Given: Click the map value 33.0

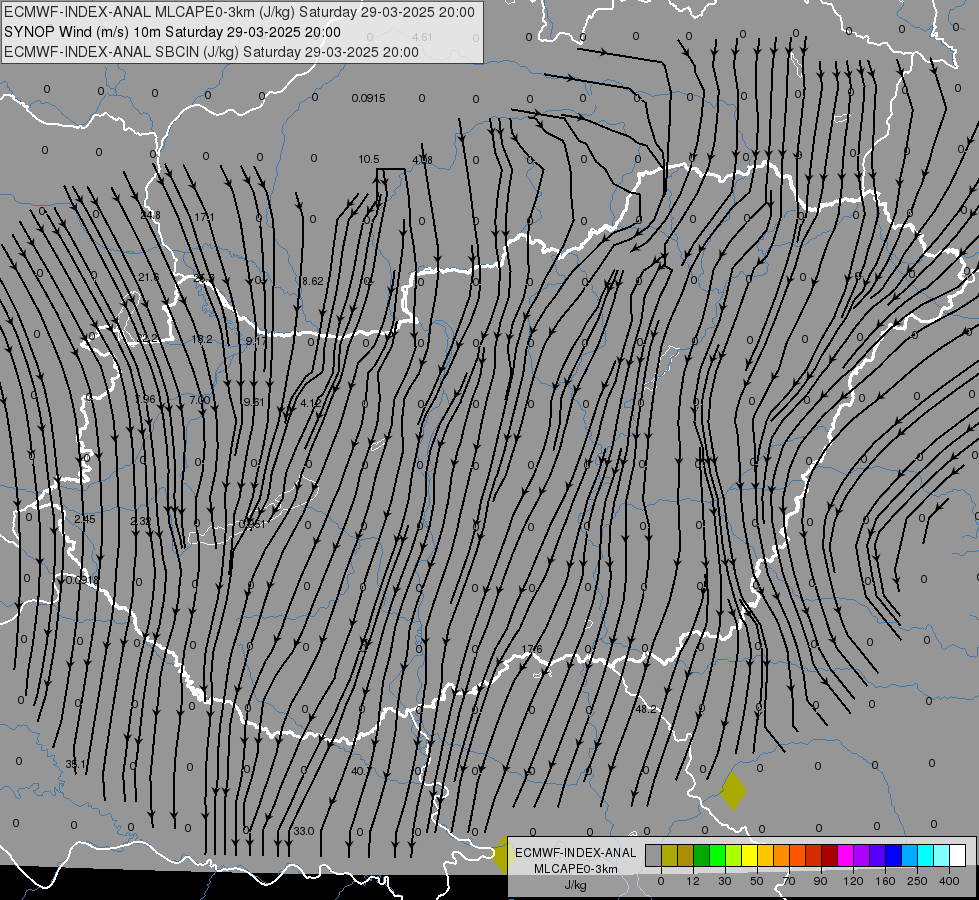Looking at the screenshot, I should pos(304,831).
